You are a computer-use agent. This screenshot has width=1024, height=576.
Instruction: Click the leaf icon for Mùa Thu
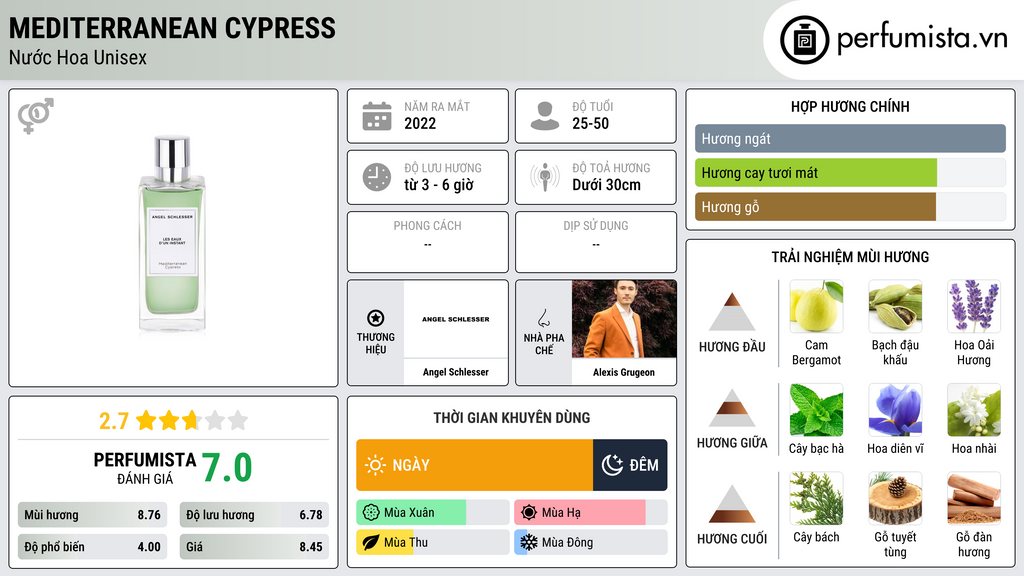(371, 542)
